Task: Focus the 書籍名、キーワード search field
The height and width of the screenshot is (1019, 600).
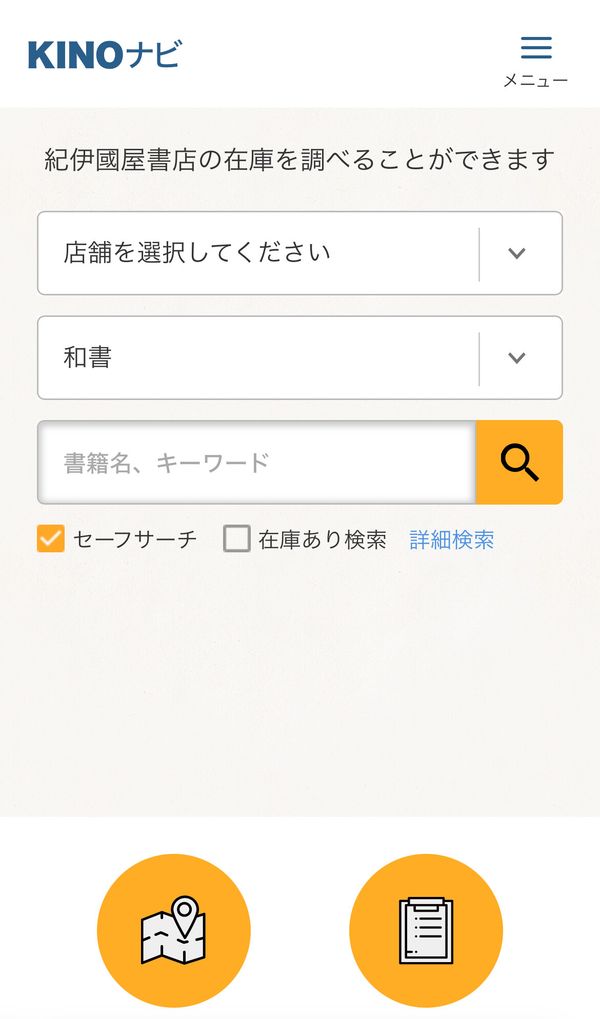Action: click(257, 462)
